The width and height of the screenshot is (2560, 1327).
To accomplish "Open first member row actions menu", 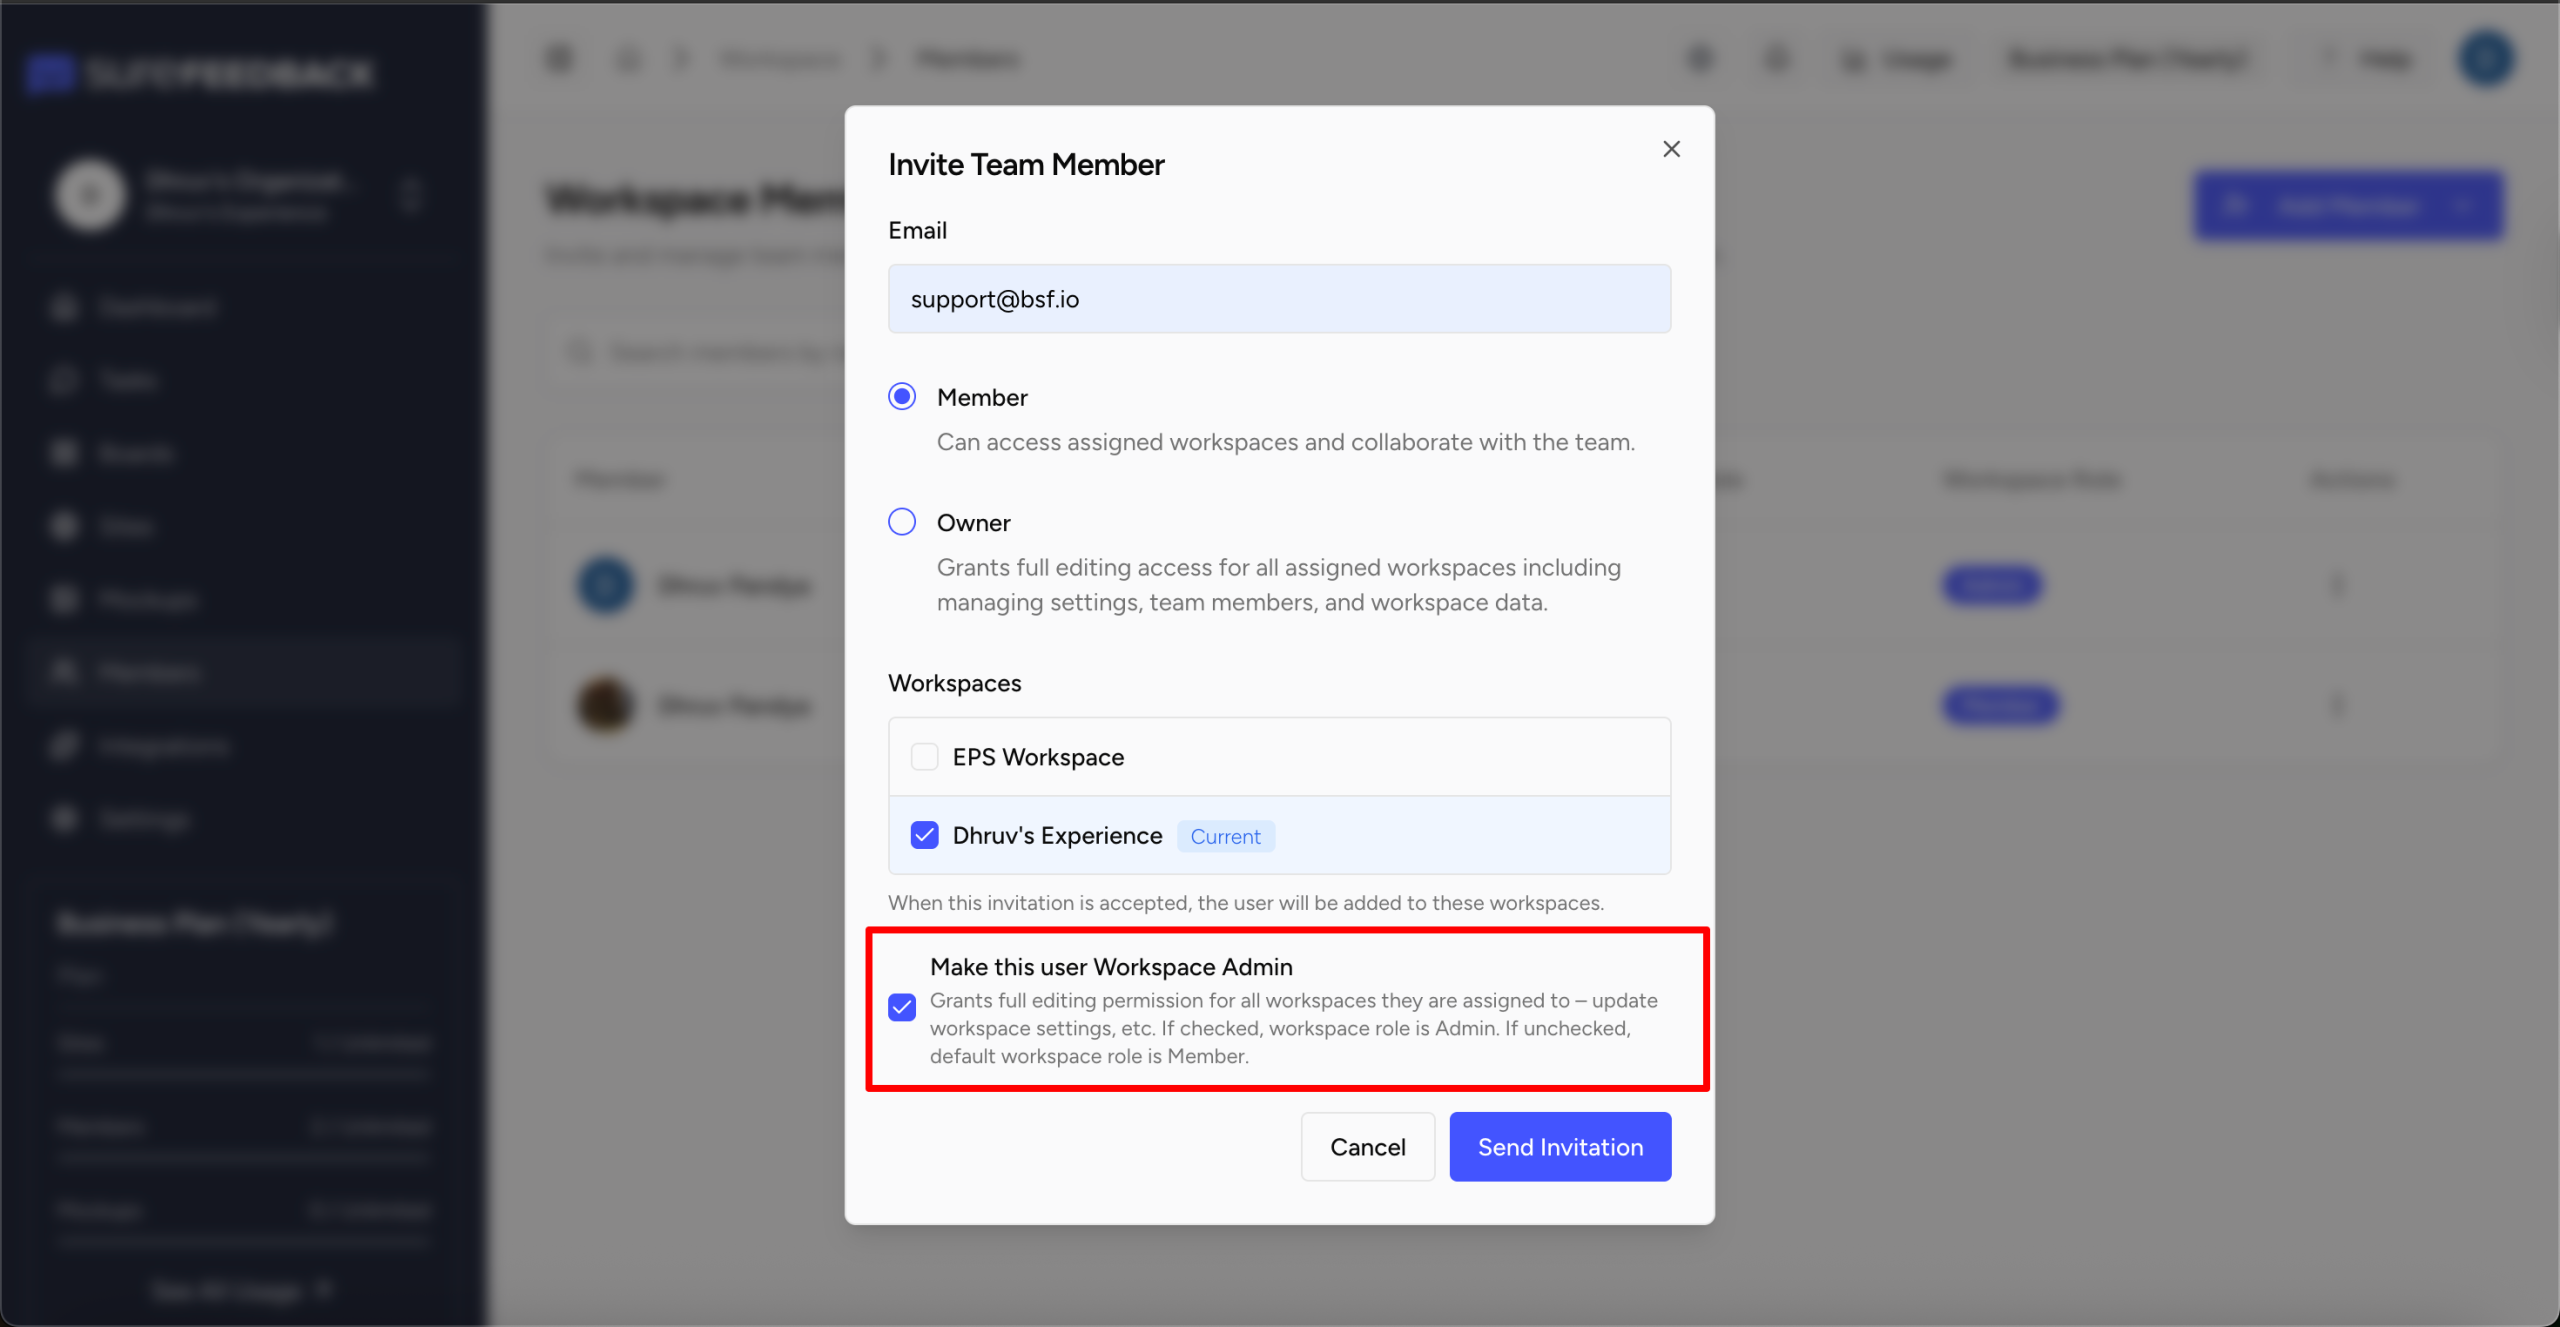I will 2337,585.
